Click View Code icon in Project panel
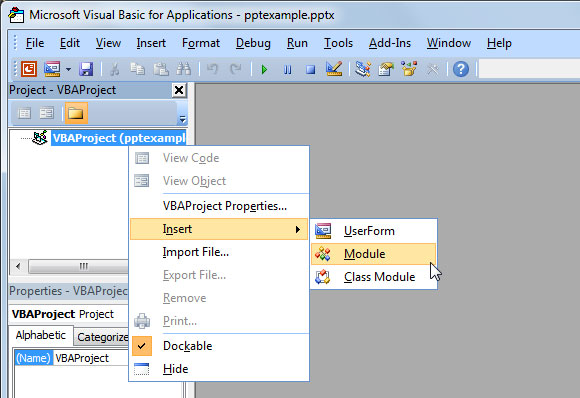 (x=24, y=113)
